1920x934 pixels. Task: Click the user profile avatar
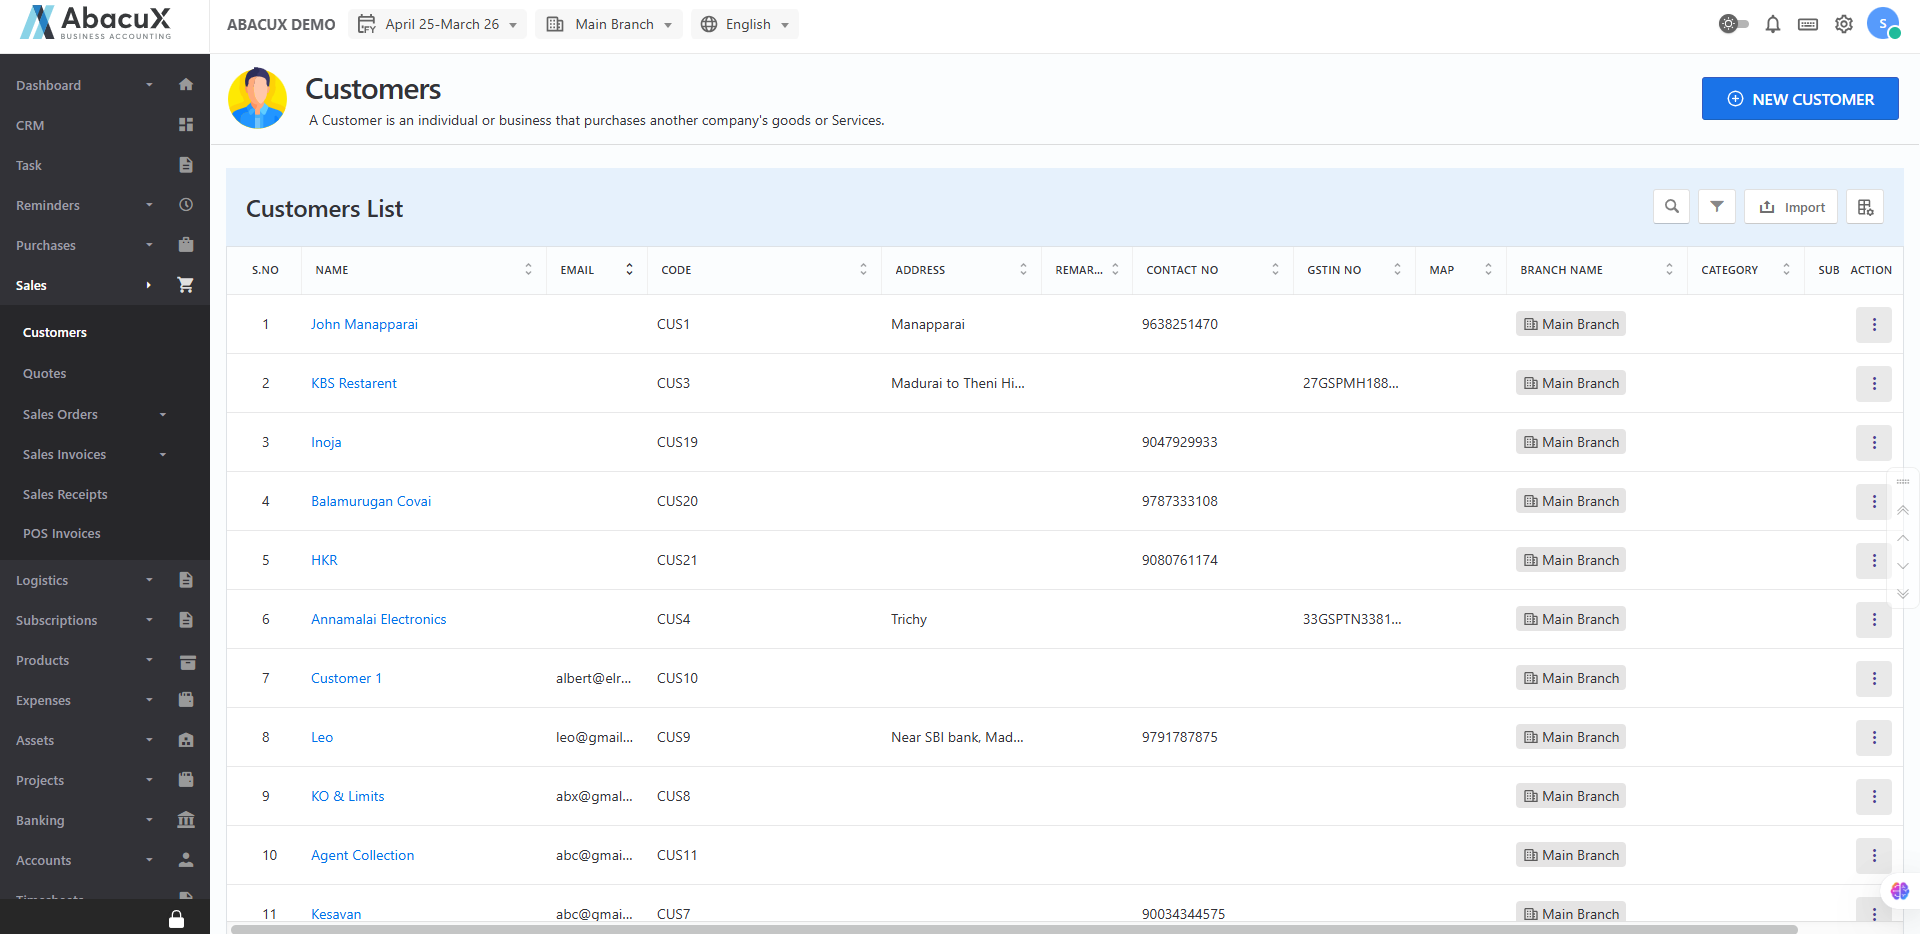coord(1882,24)
